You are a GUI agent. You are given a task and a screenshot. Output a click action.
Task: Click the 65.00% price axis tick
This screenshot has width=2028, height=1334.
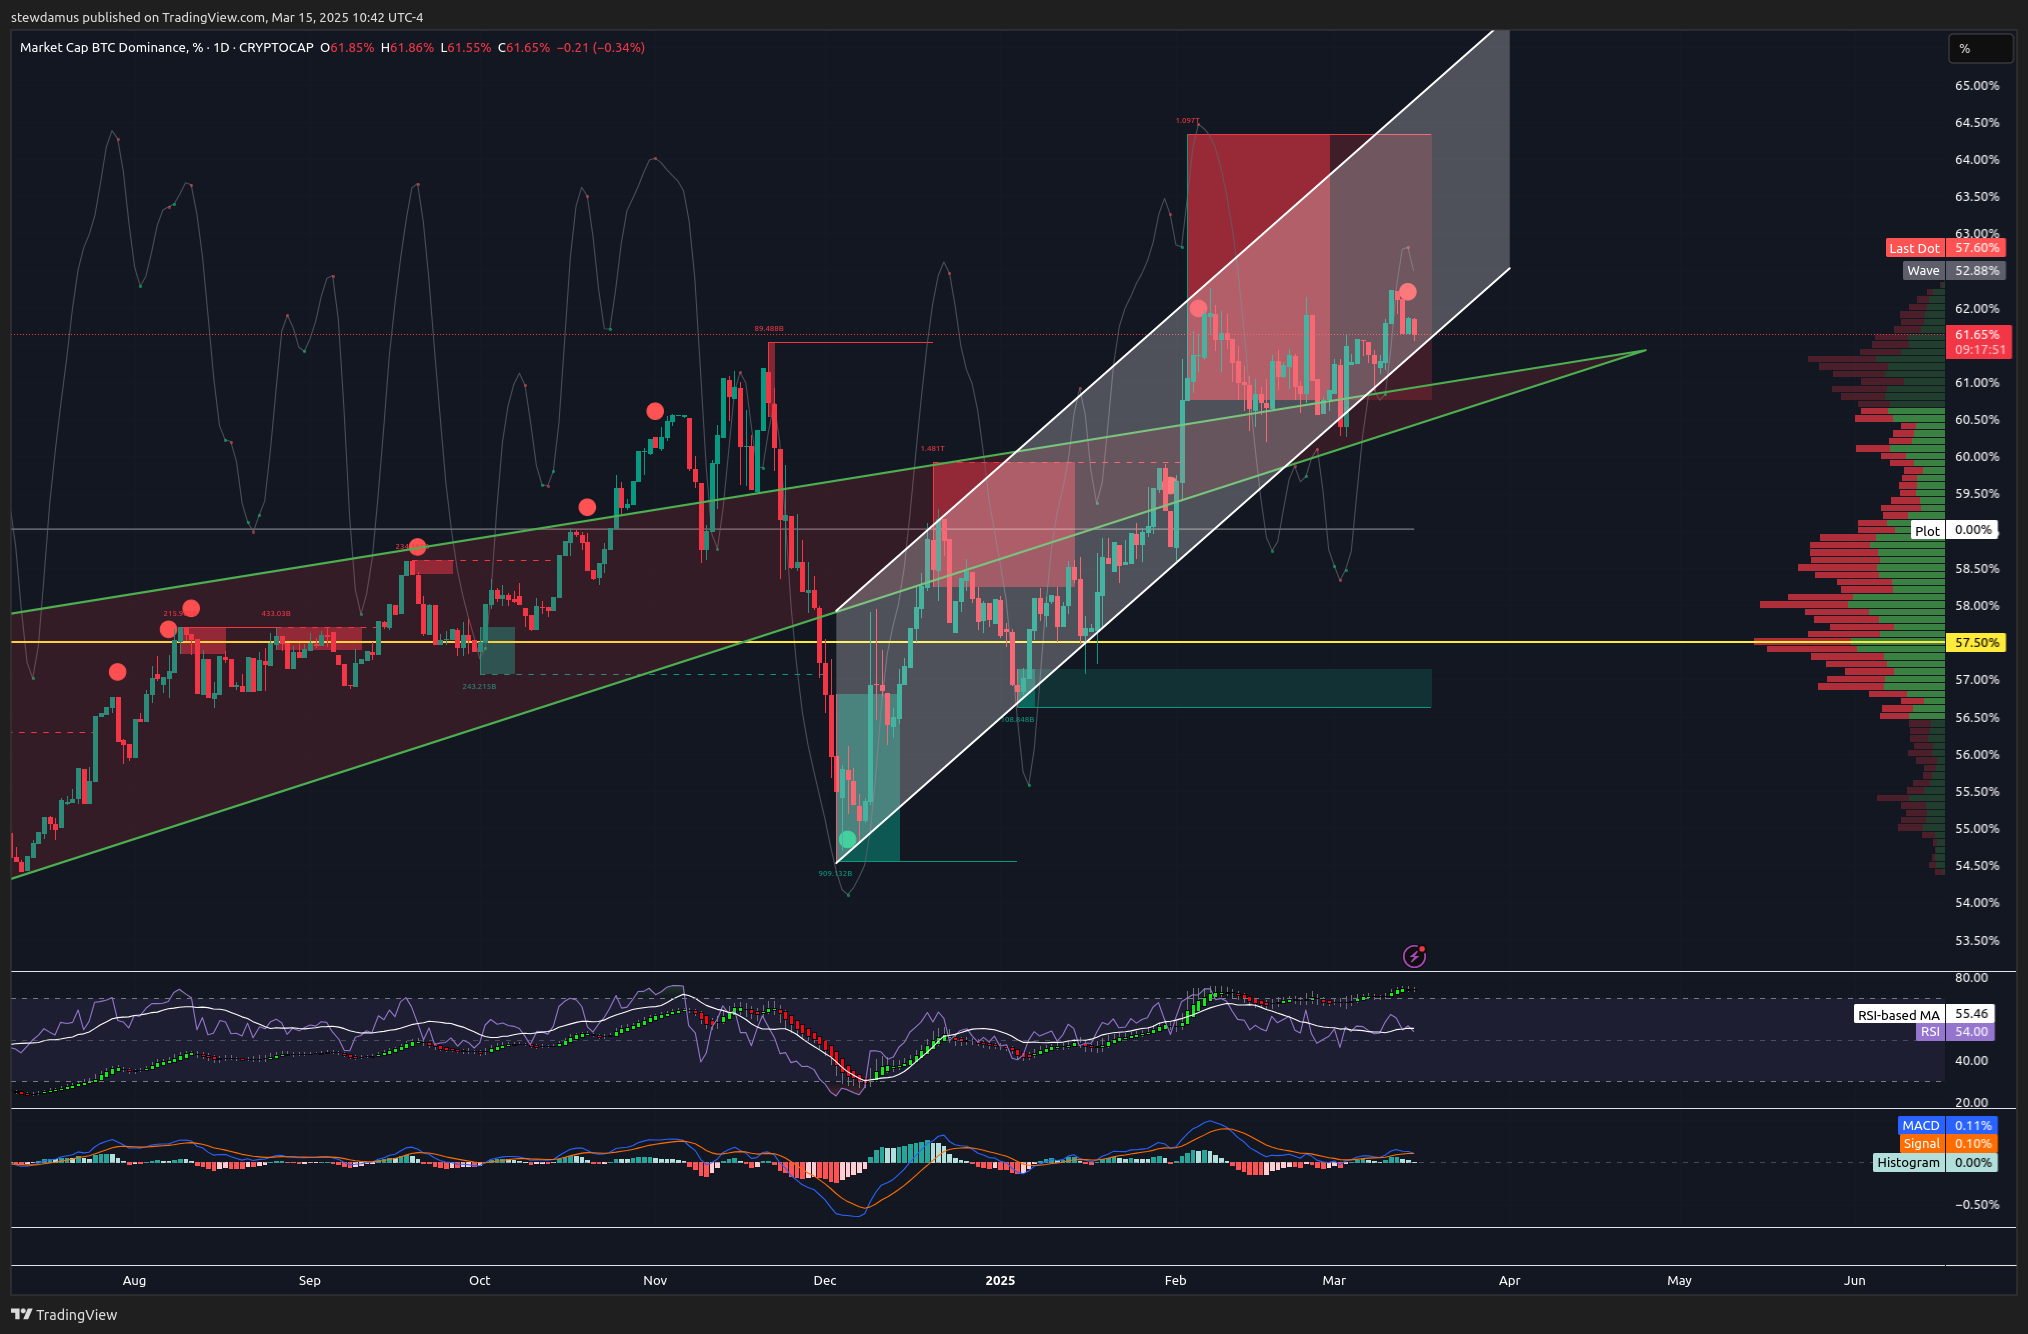point(1977,85)
